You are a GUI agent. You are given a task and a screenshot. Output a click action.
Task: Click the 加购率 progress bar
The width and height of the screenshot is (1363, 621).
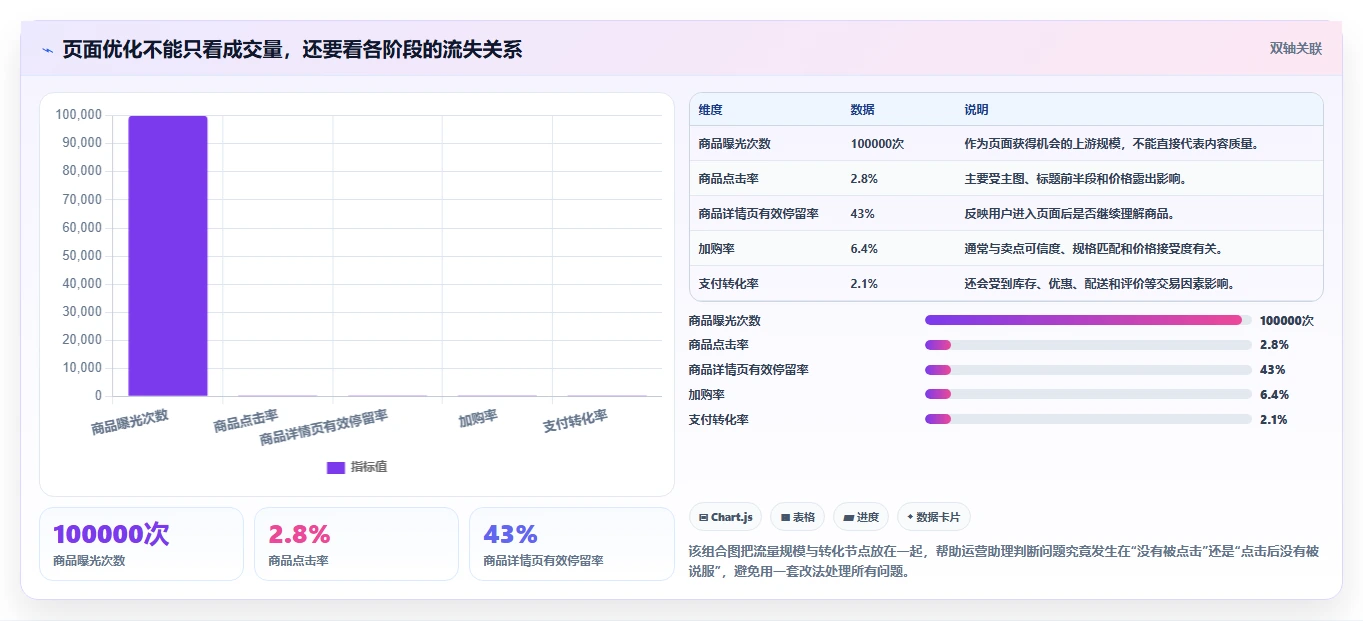[x=1088, y=394]
